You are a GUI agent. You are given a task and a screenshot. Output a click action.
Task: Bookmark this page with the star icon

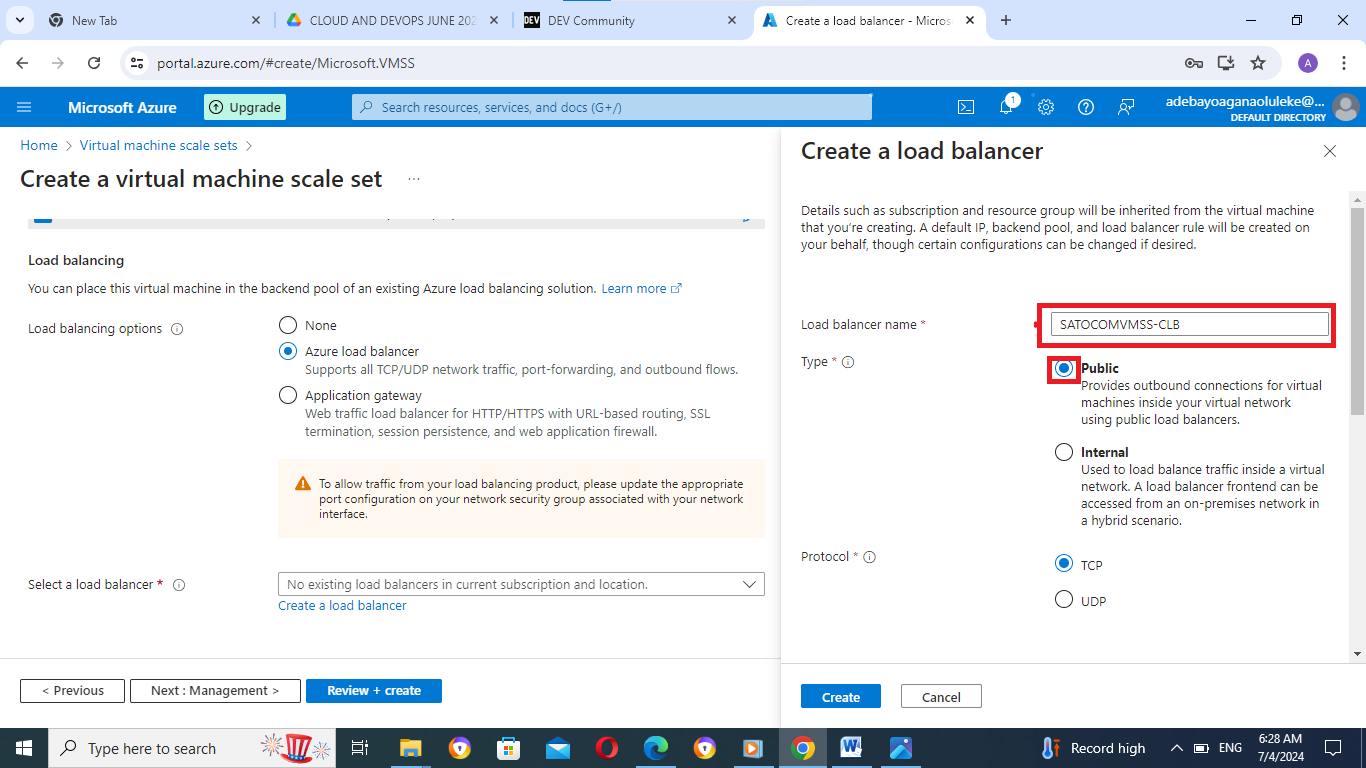click(x=1258, y=63)
